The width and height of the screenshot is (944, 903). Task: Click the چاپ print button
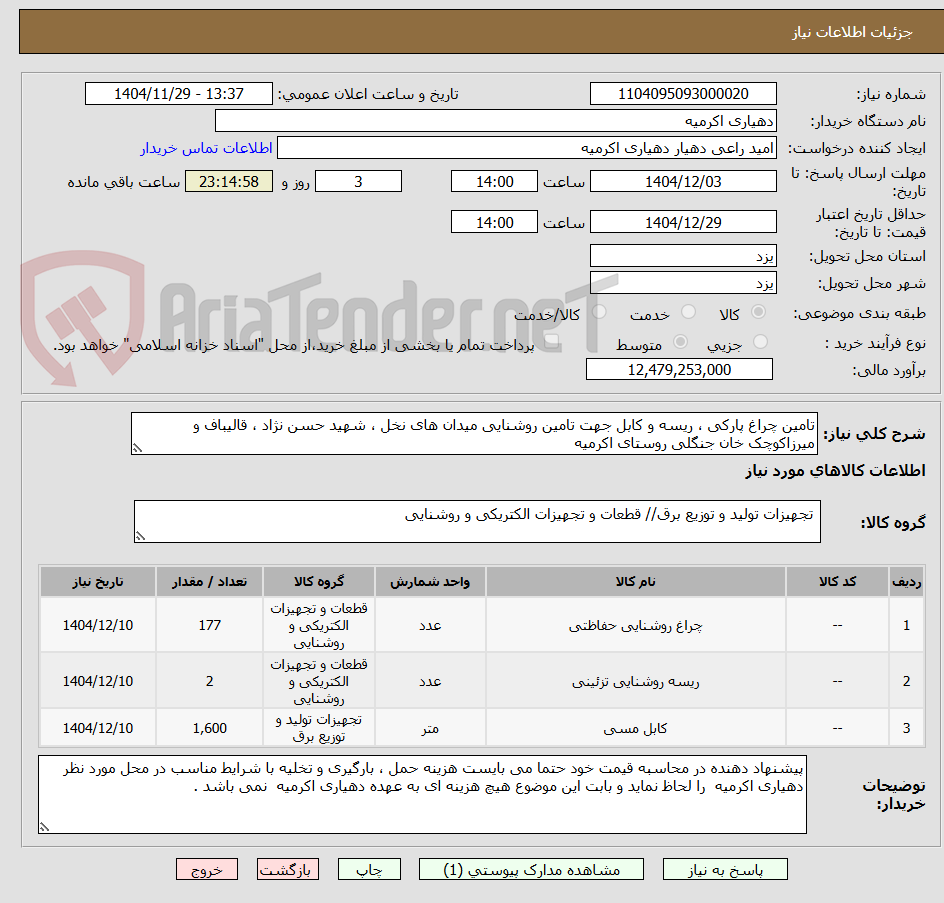[x=369, y=869]
